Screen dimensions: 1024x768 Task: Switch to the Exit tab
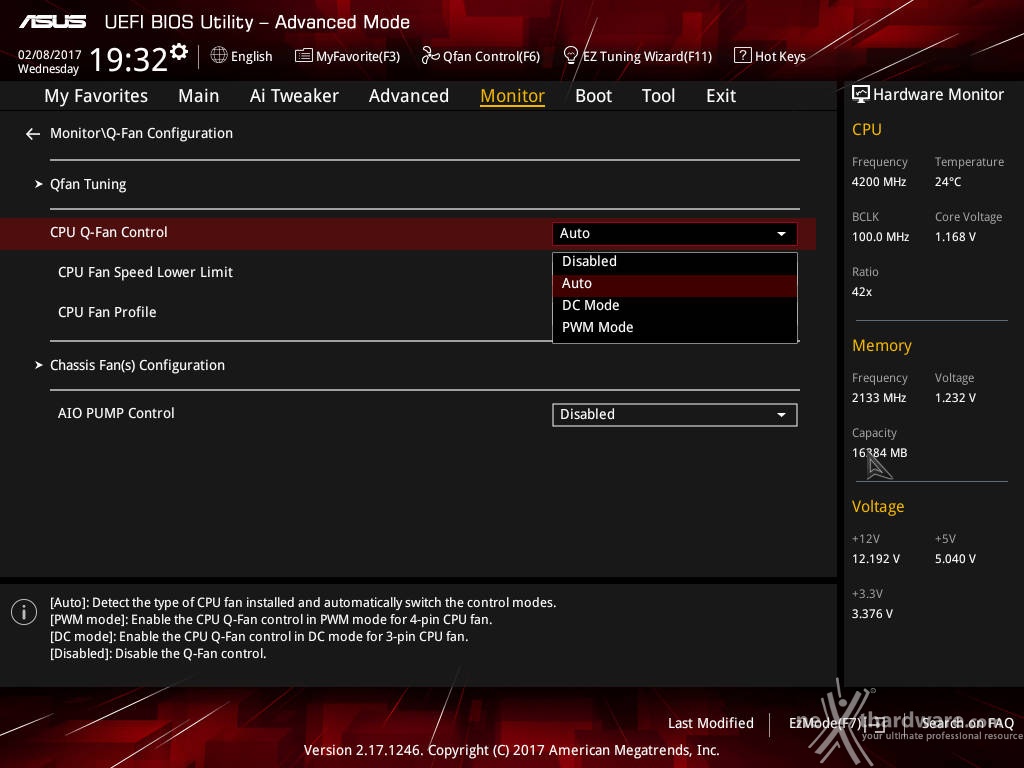(721, 96)
